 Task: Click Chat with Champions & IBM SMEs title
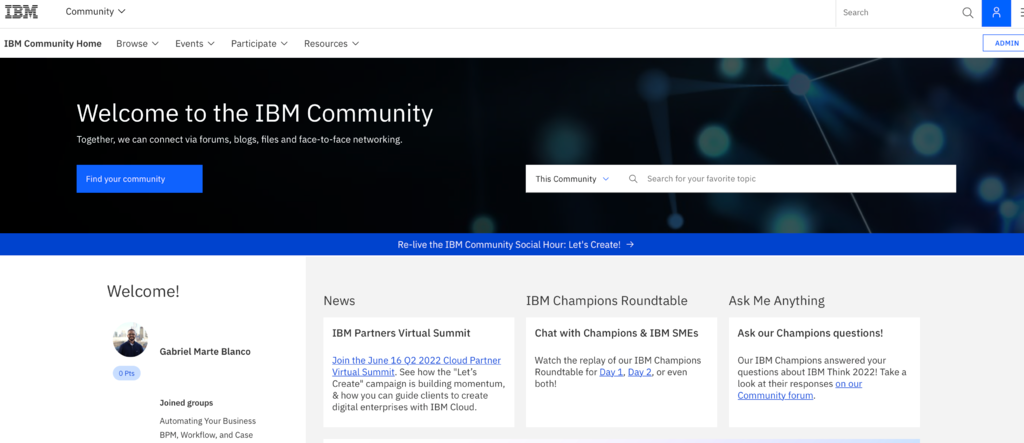pos(616,333)
